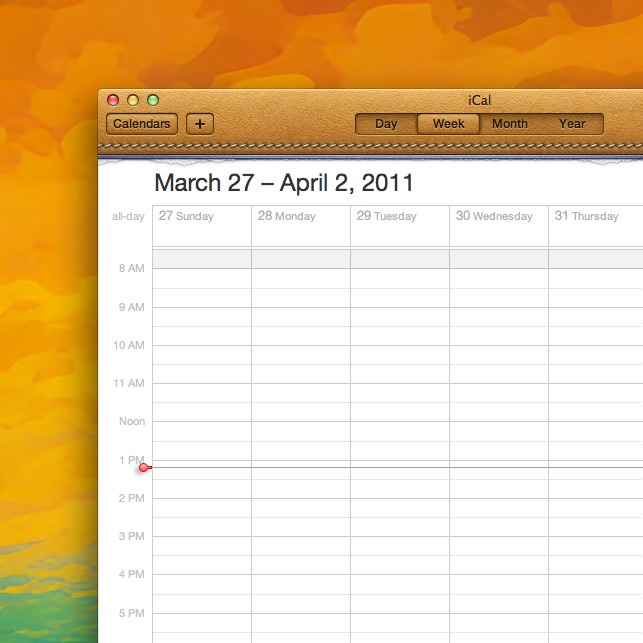
Task: Switch to Month view
Action: tap(510, 124)
